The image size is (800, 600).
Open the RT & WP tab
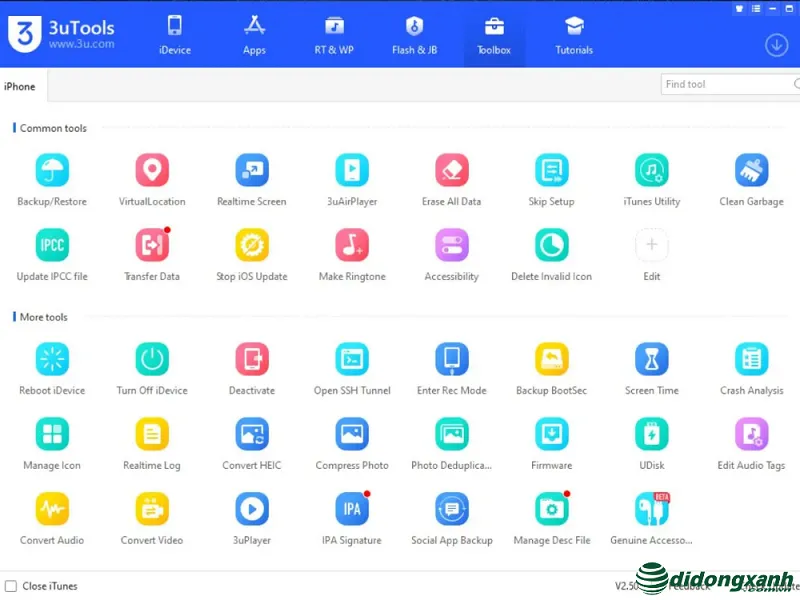click(334, 34)
